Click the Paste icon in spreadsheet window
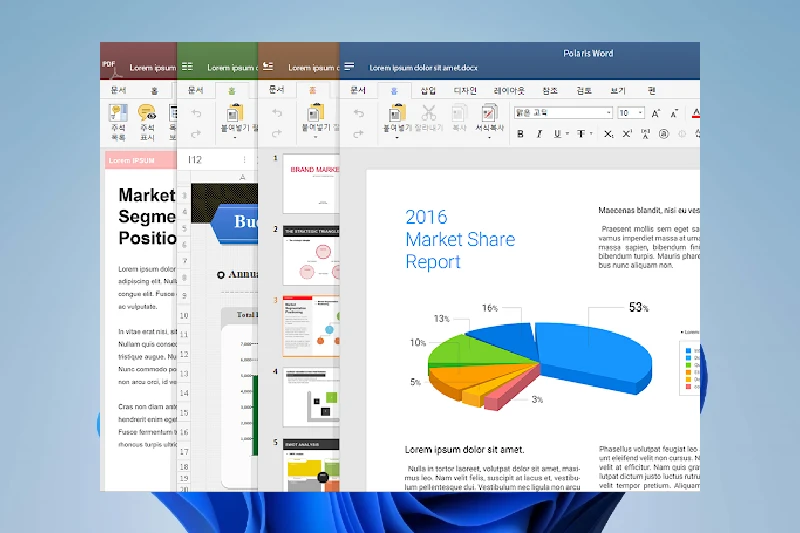Viewport: 800px width, 533px height. point(235,113)
